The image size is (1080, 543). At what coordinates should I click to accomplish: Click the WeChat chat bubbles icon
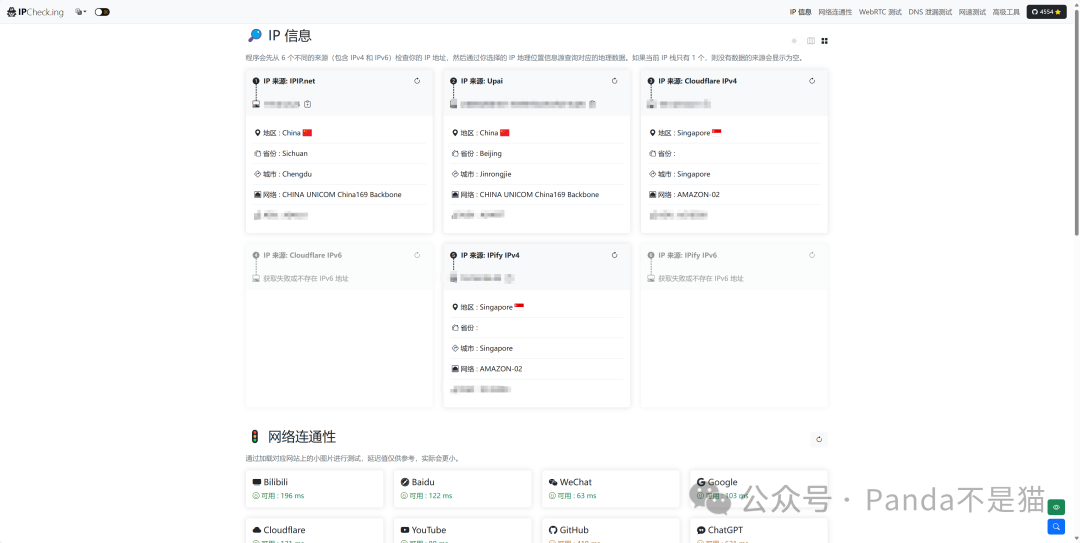tap(553, 482)
